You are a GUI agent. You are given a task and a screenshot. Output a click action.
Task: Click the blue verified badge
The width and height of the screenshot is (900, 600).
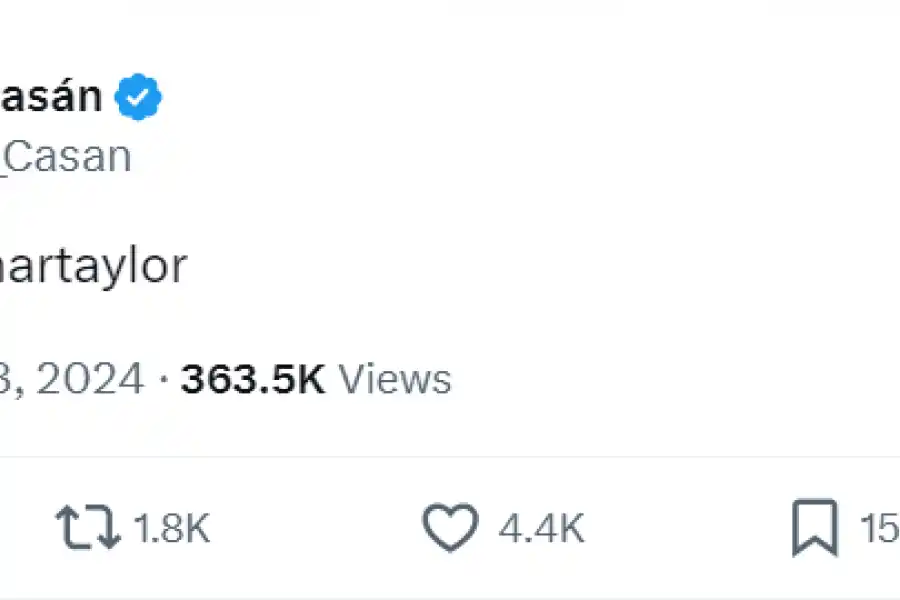tap(138, 98)
